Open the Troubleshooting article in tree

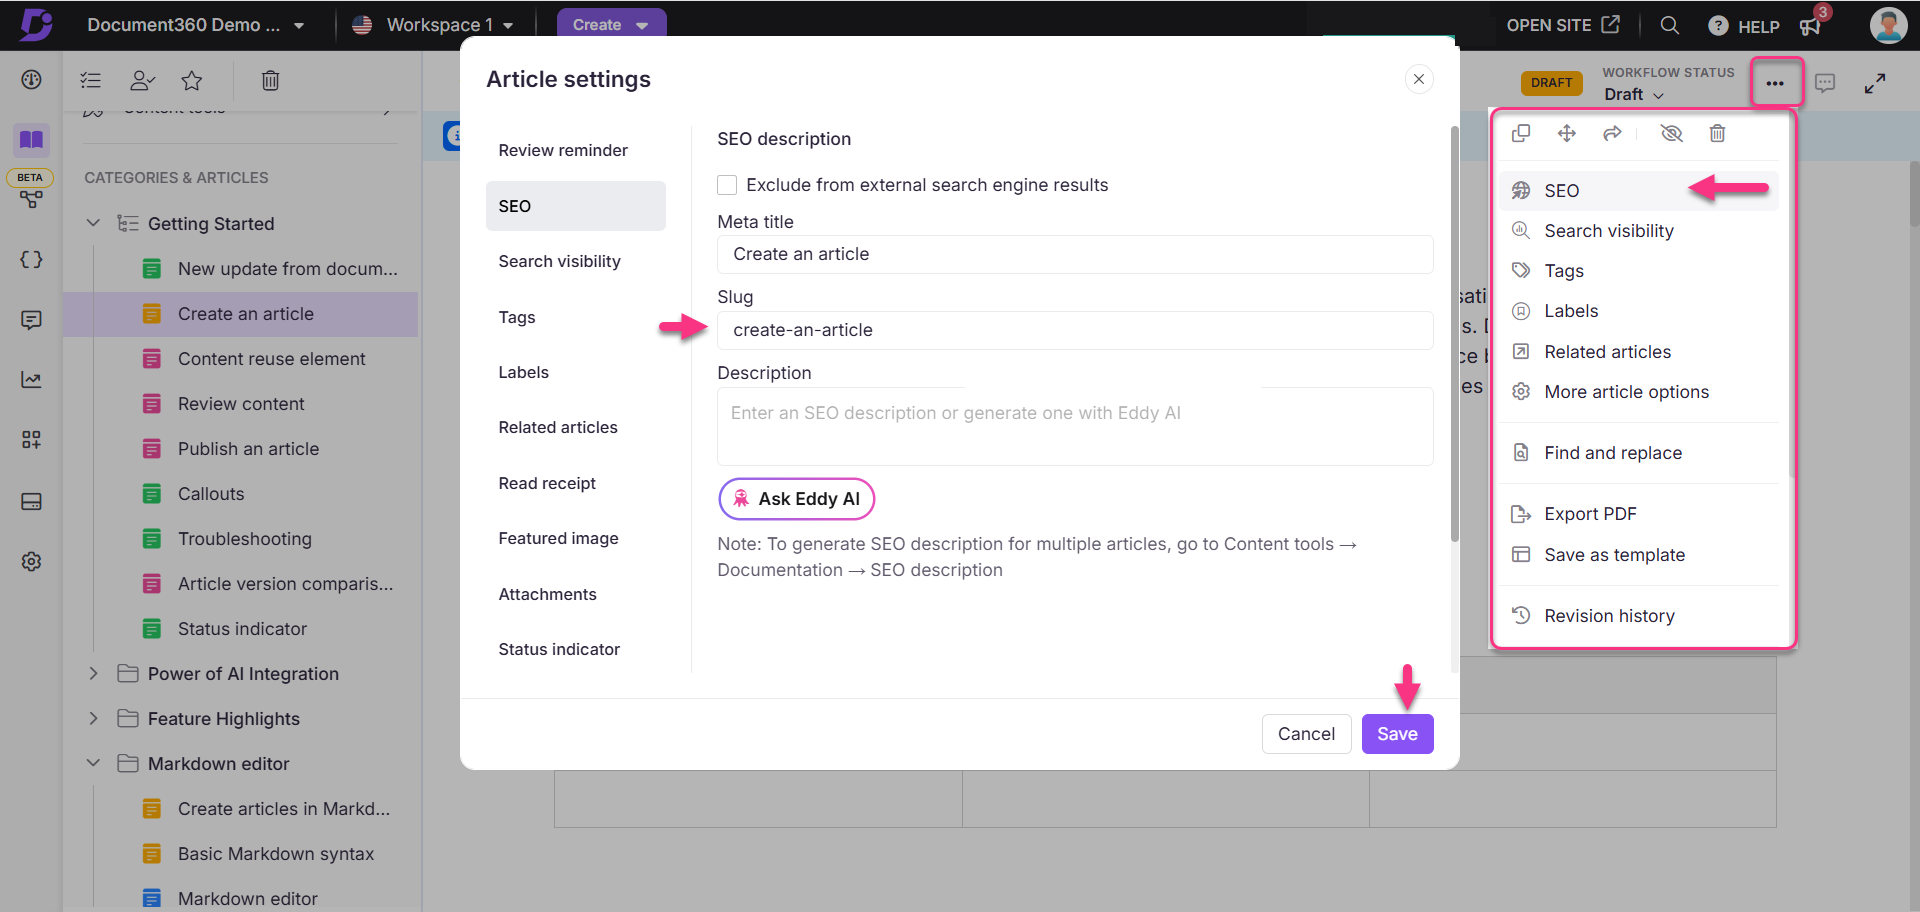[x=245, y=539]
